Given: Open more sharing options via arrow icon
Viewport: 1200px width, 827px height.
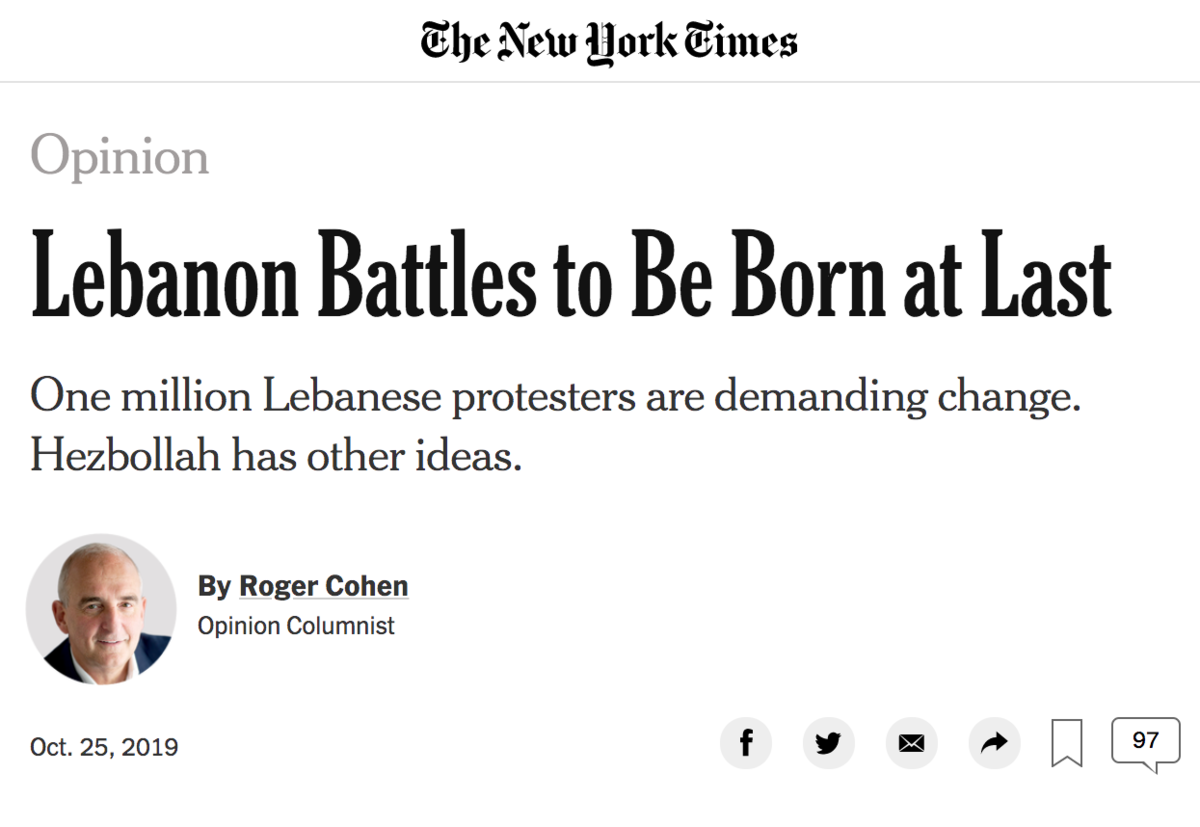Looking at the screenshot, I should 994,743.
